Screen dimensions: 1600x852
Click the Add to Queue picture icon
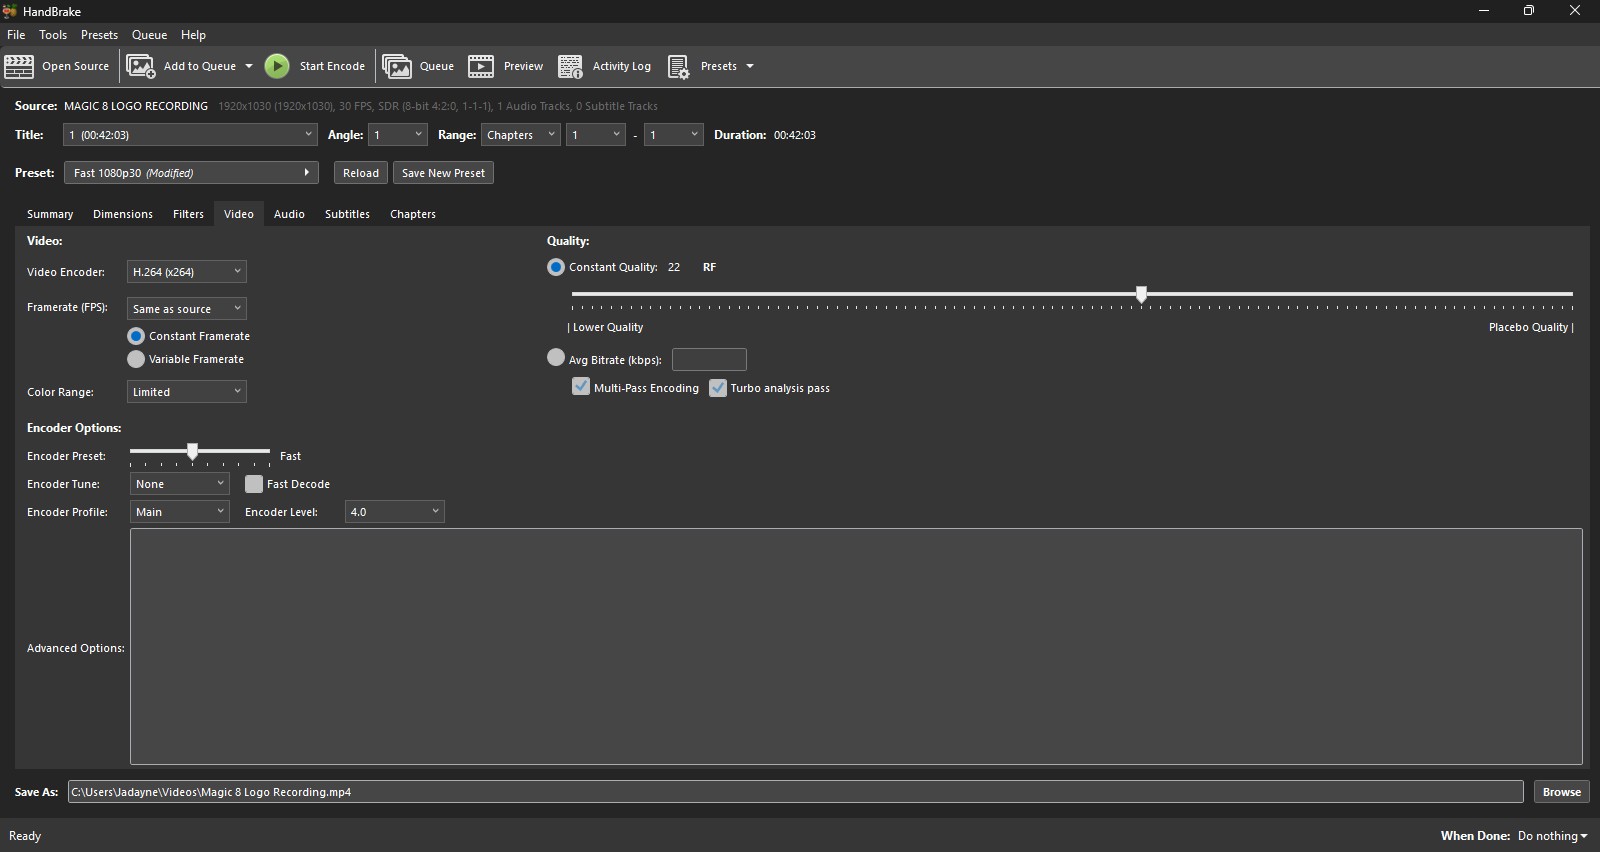(x=141, y=66)
